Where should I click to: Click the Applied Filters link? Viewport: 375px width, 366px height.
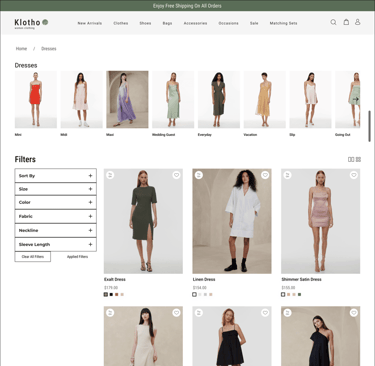coord(77,257)
